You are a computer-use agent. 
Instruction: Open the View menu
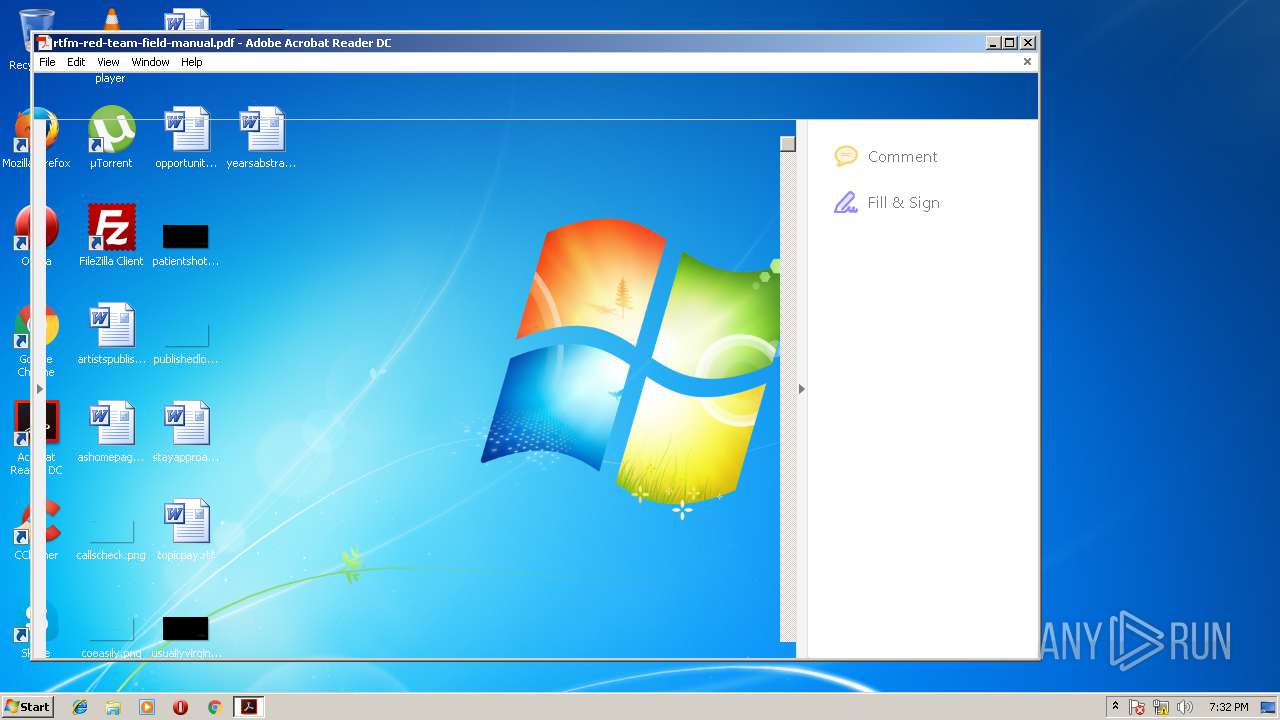click(108, 62)
